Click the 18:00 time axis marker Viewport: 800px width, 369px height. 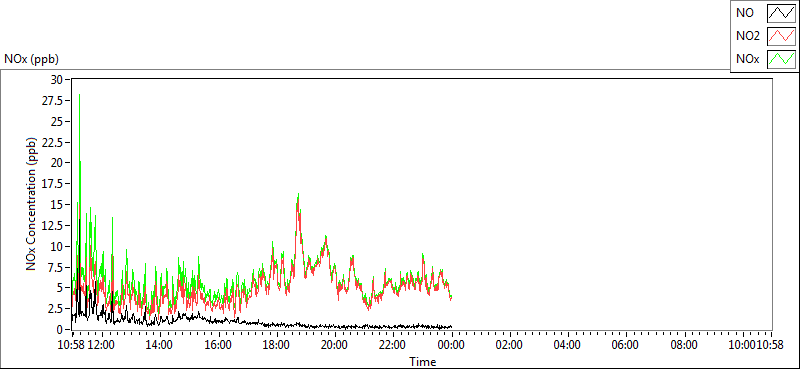(x=277, y=345)
